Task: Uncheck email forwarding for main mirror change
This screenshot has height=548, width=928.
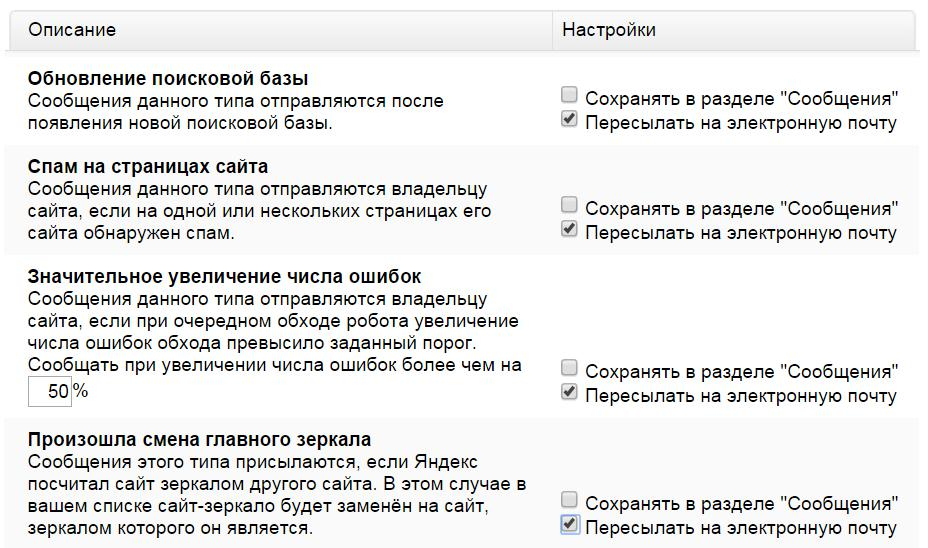Action: coord(569,524)
